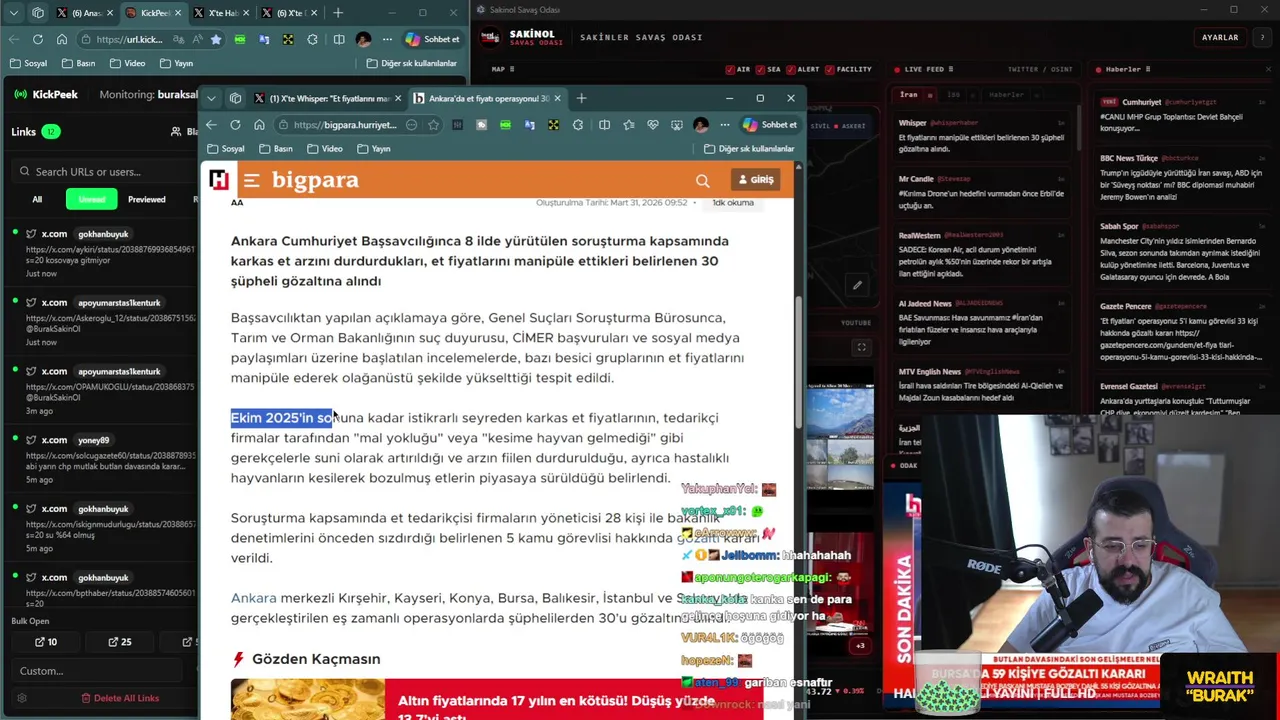Open LIVE FEED panel menu in Sakinol
Viewport: 1280px width, 720px height.
952,69
